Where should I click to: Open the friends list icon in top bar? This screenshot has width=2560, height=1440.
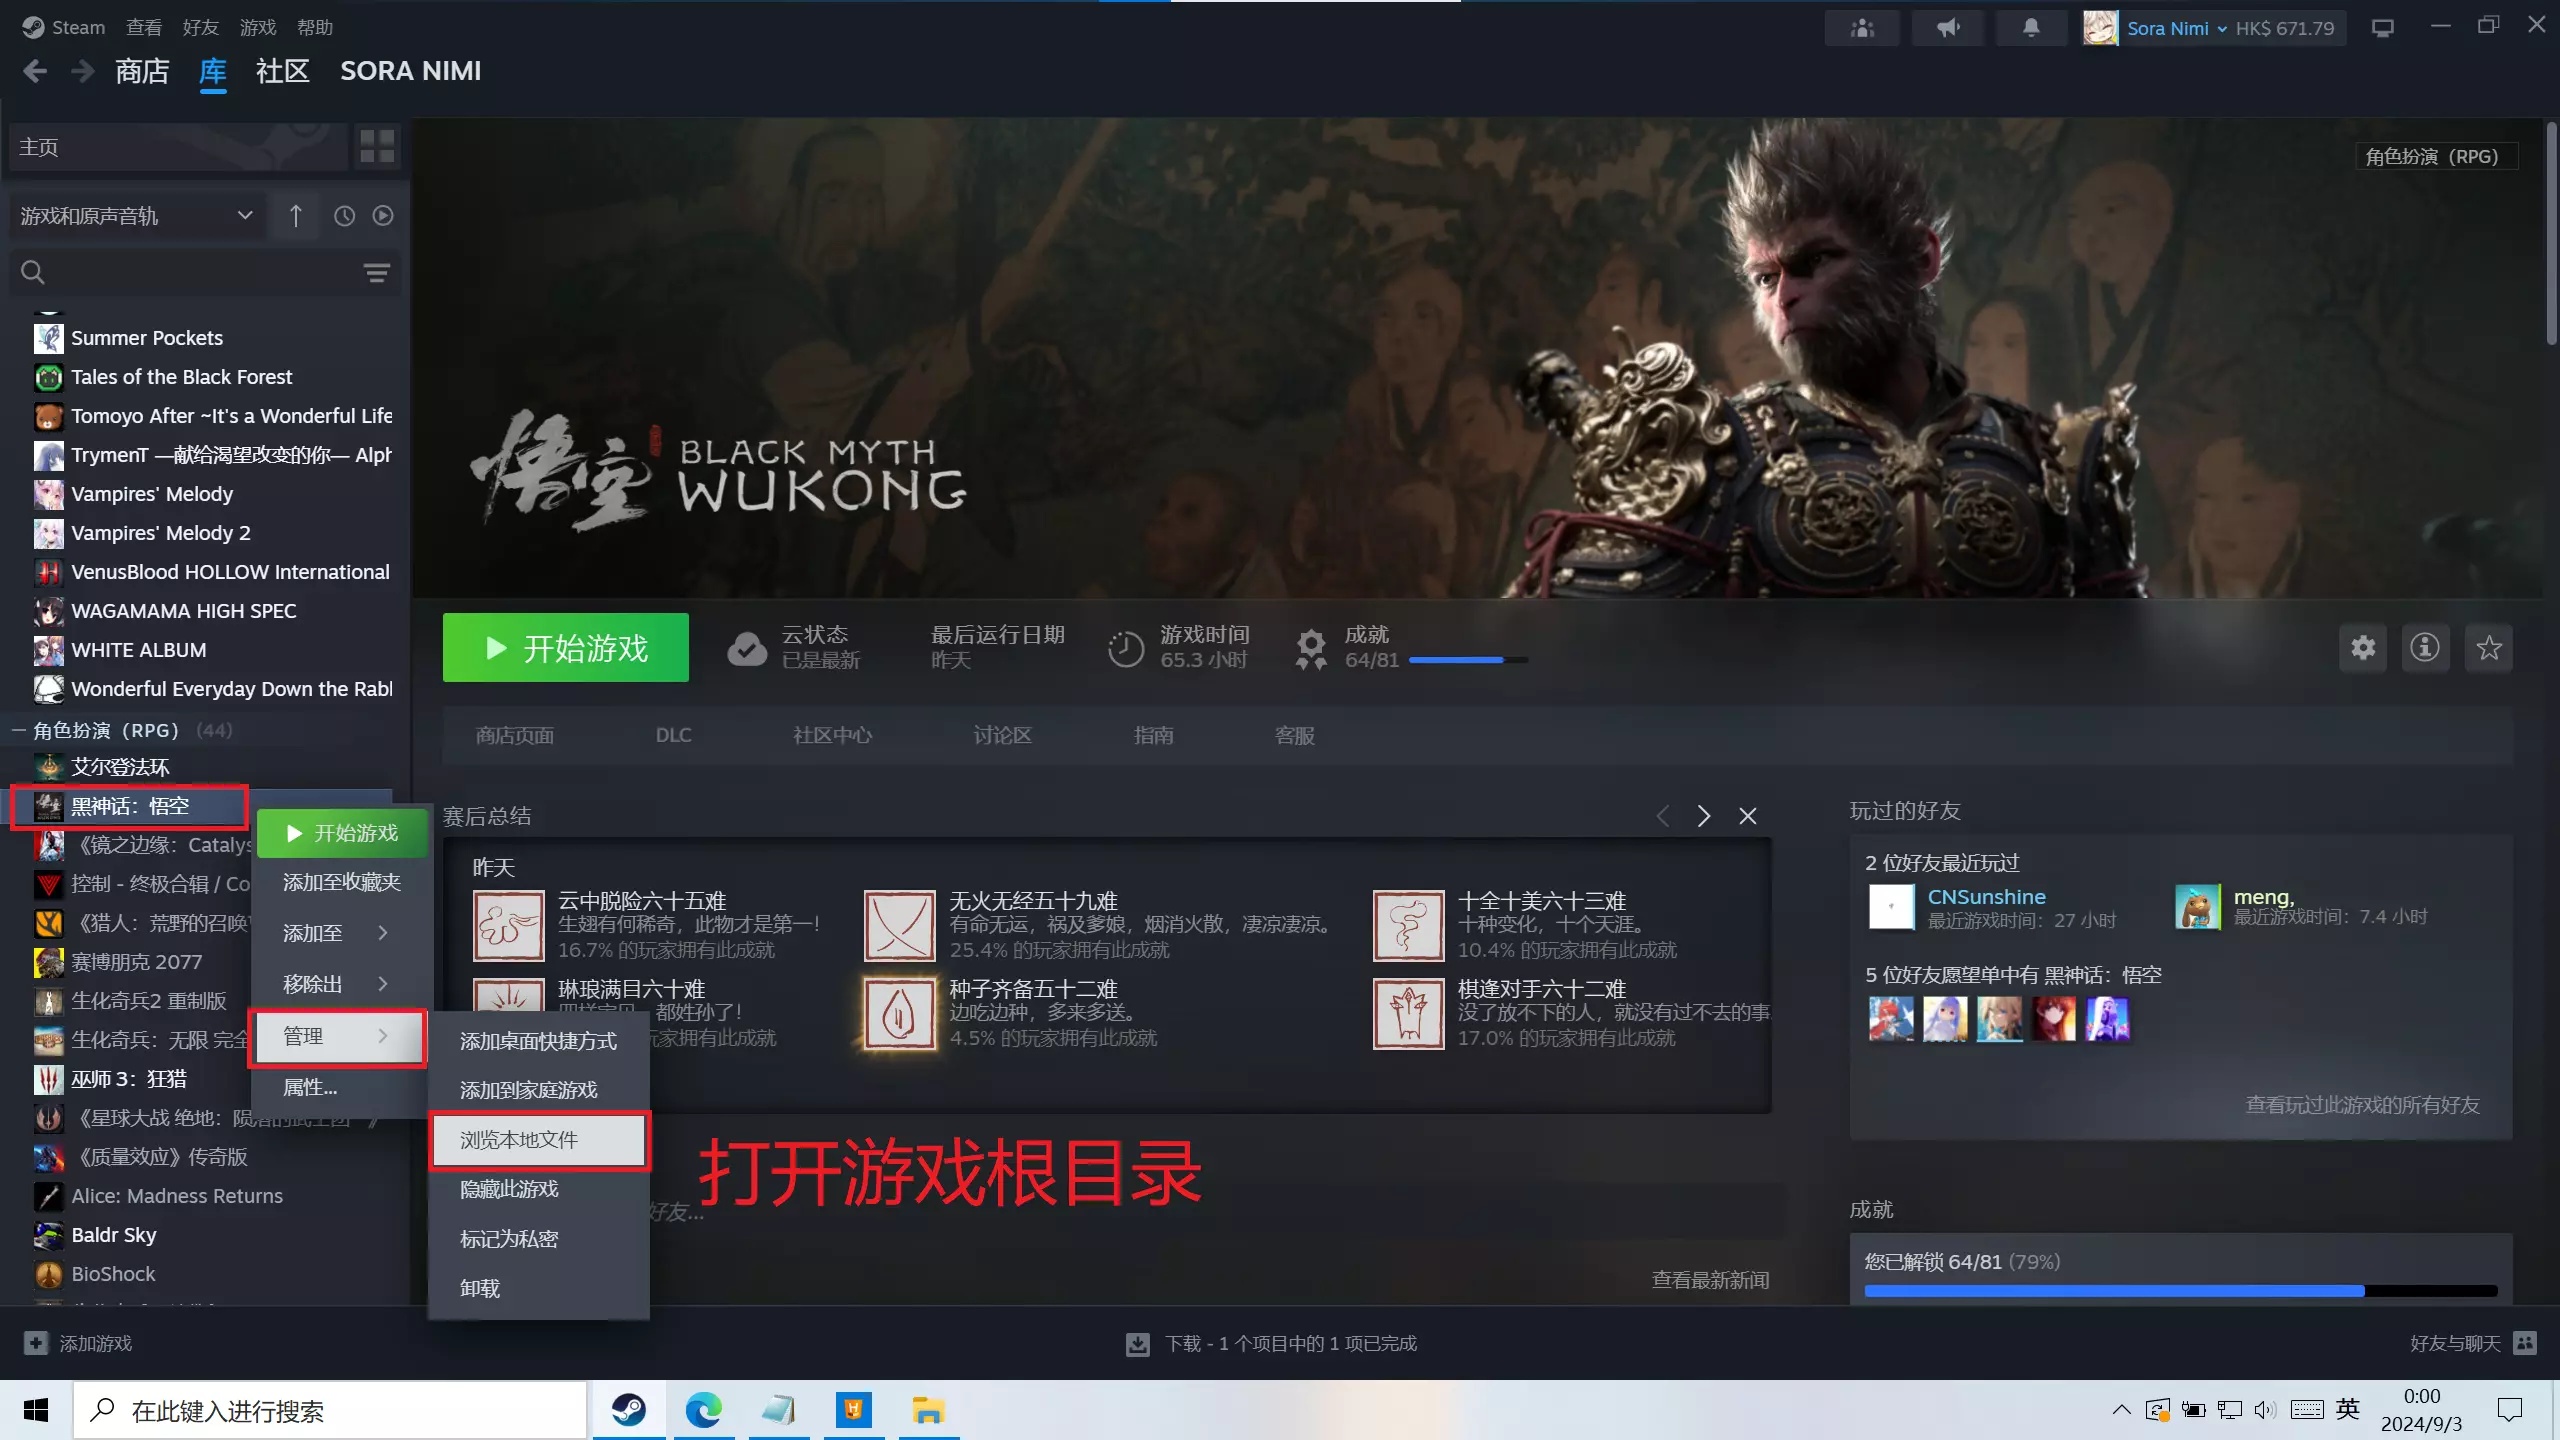[x=1862, y=28]
